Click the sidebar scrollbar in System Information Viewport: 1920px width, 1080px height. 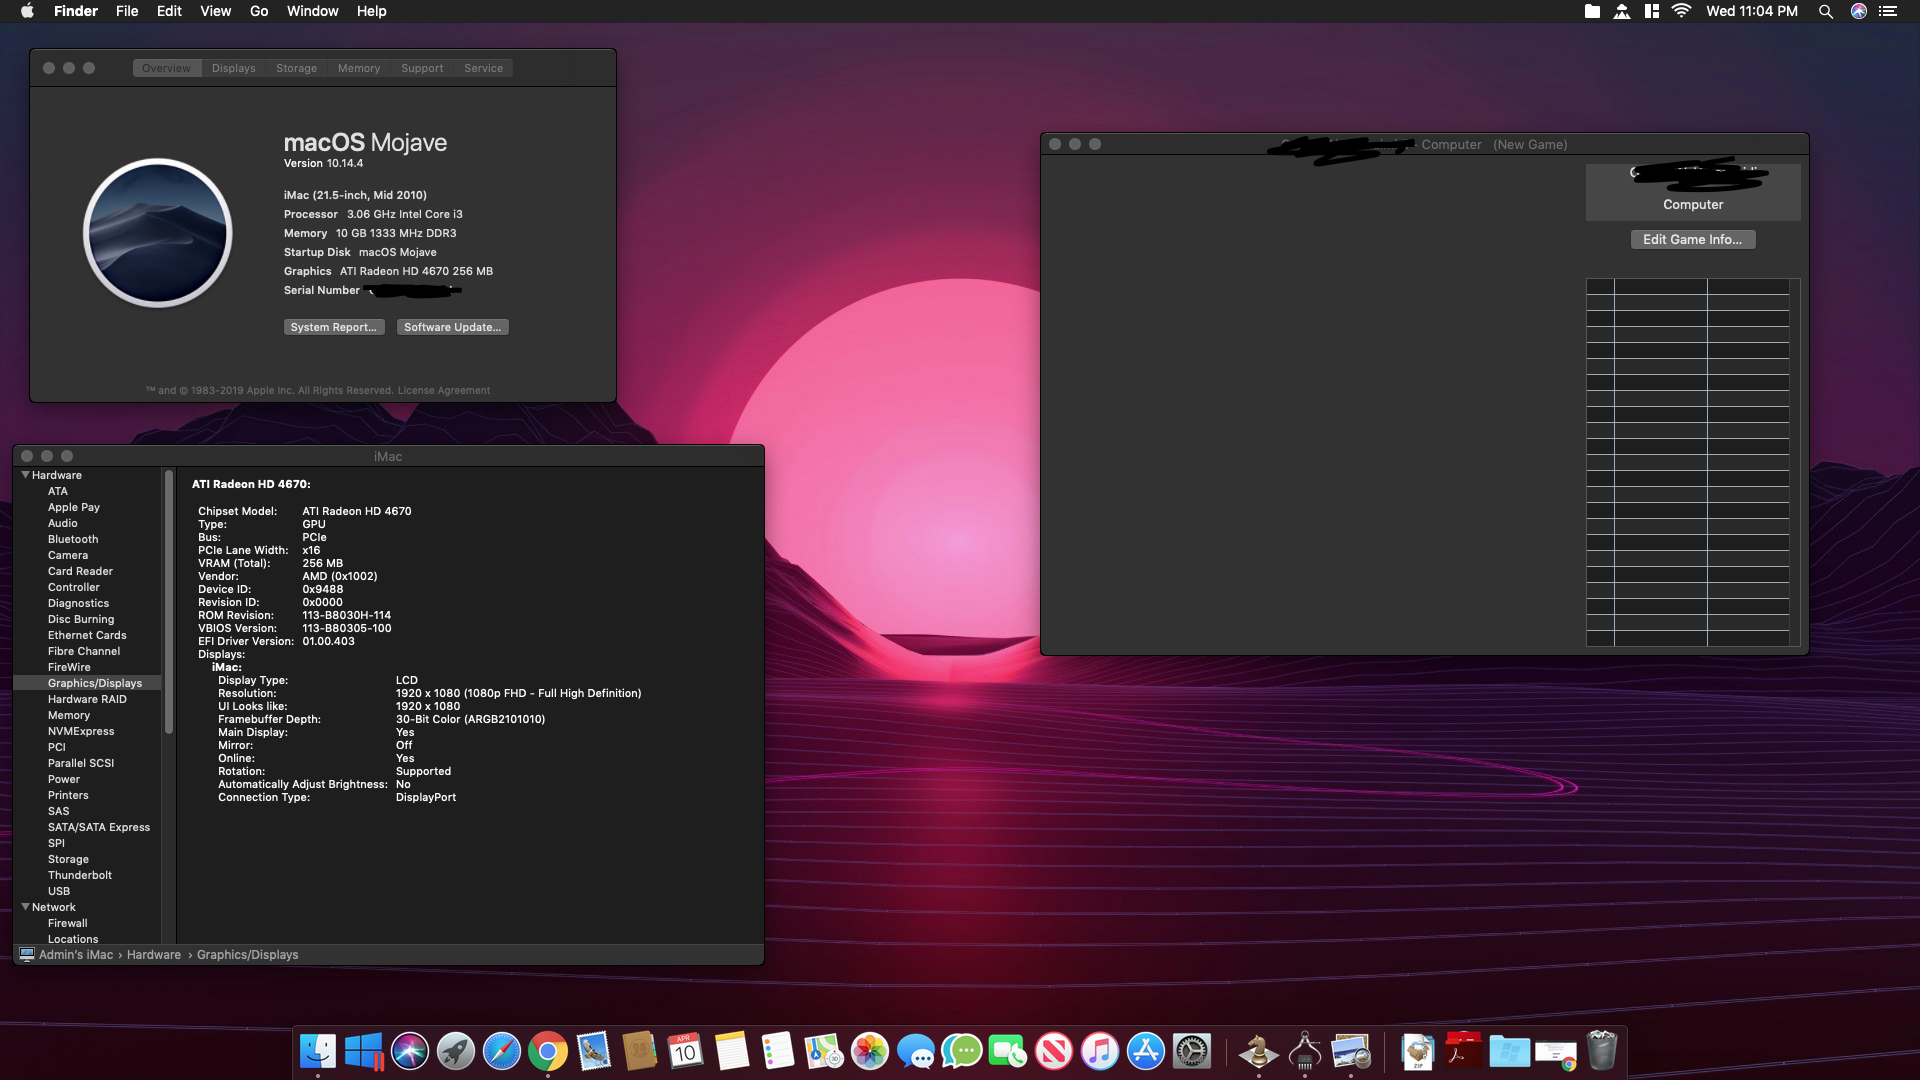pos(169,601)
